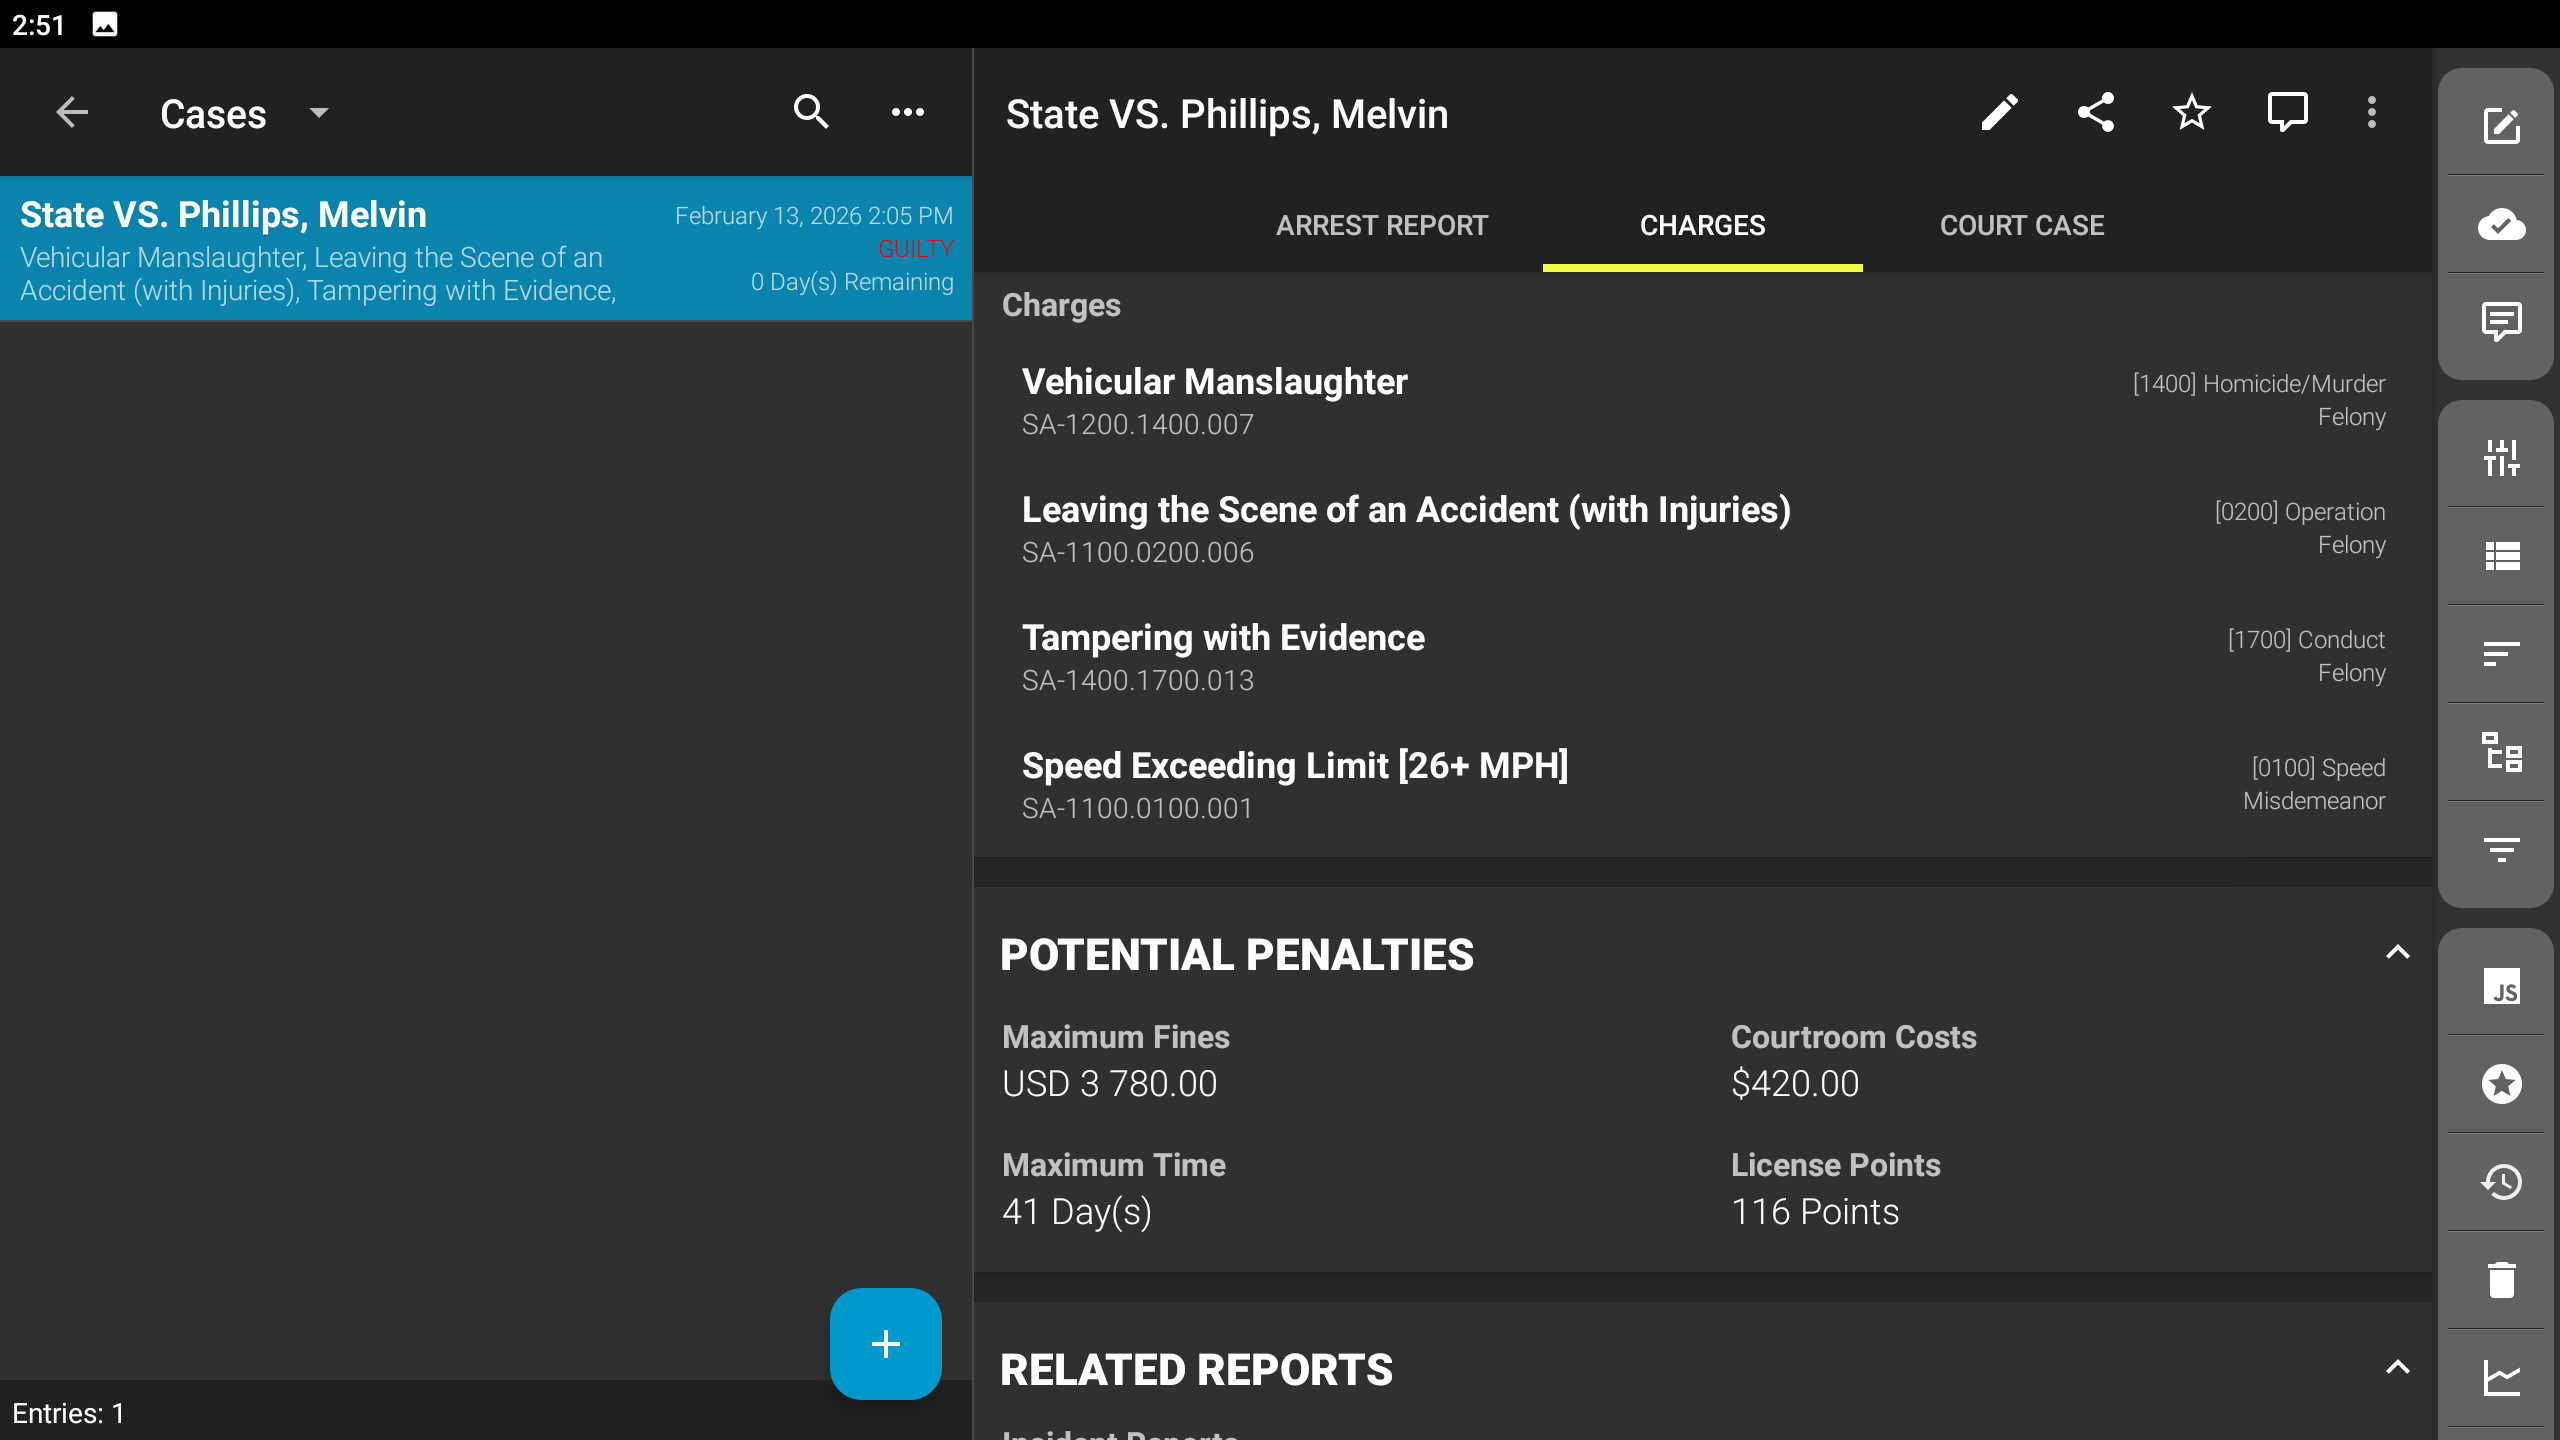
Task: Go back using the arrow button
Action: (72, 113)
